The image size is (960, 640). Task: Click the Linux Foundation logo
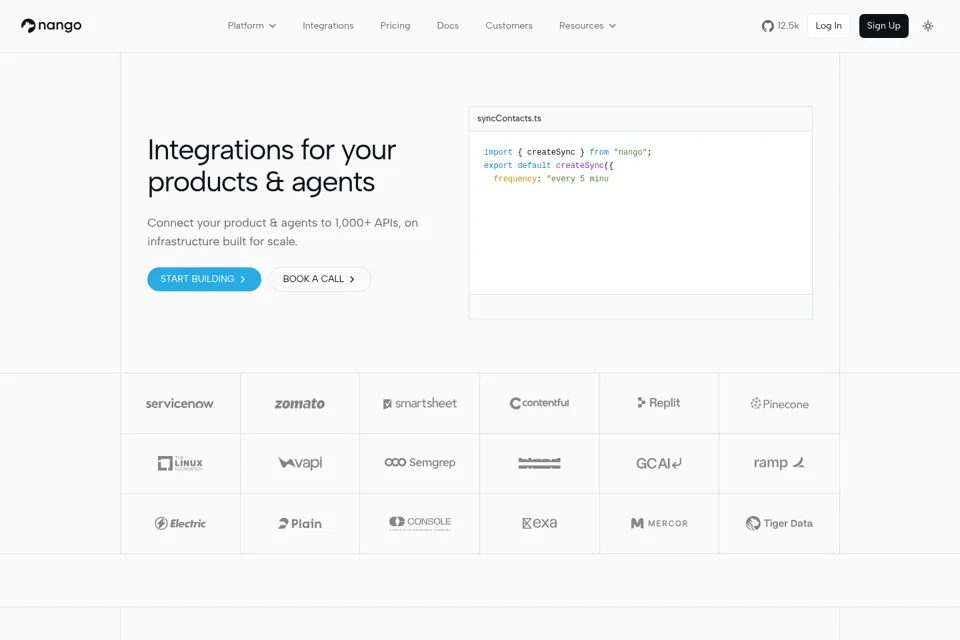pos(180,464)
